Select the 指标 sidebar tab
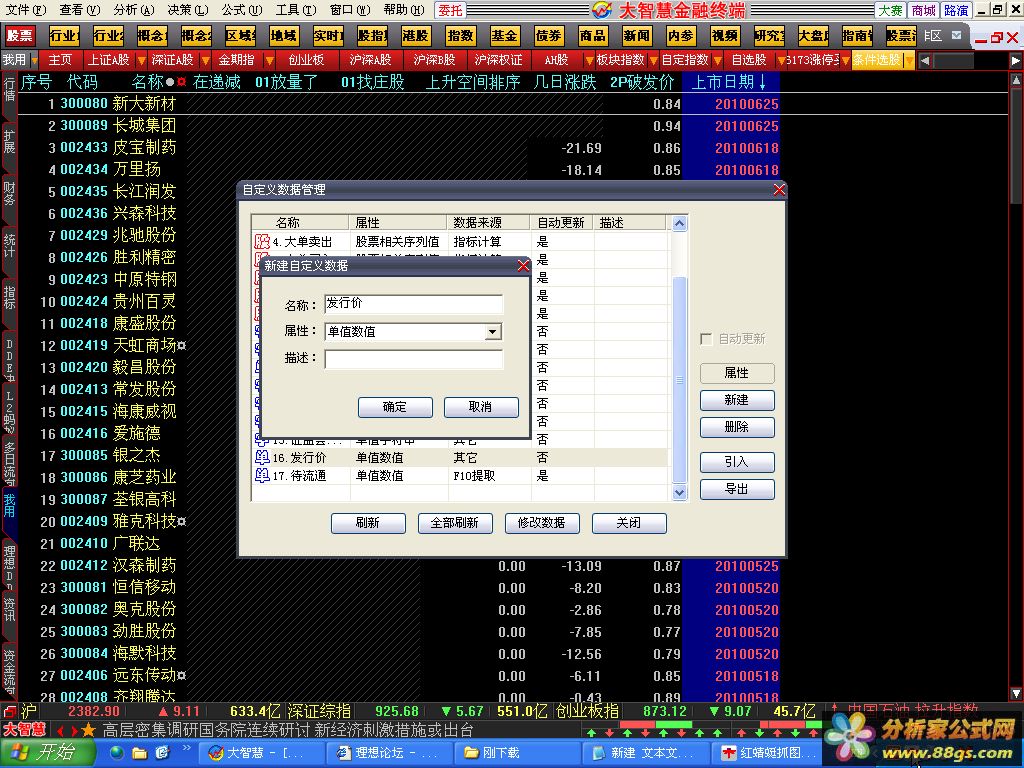 pyautogui.click(x=9, y=297)
